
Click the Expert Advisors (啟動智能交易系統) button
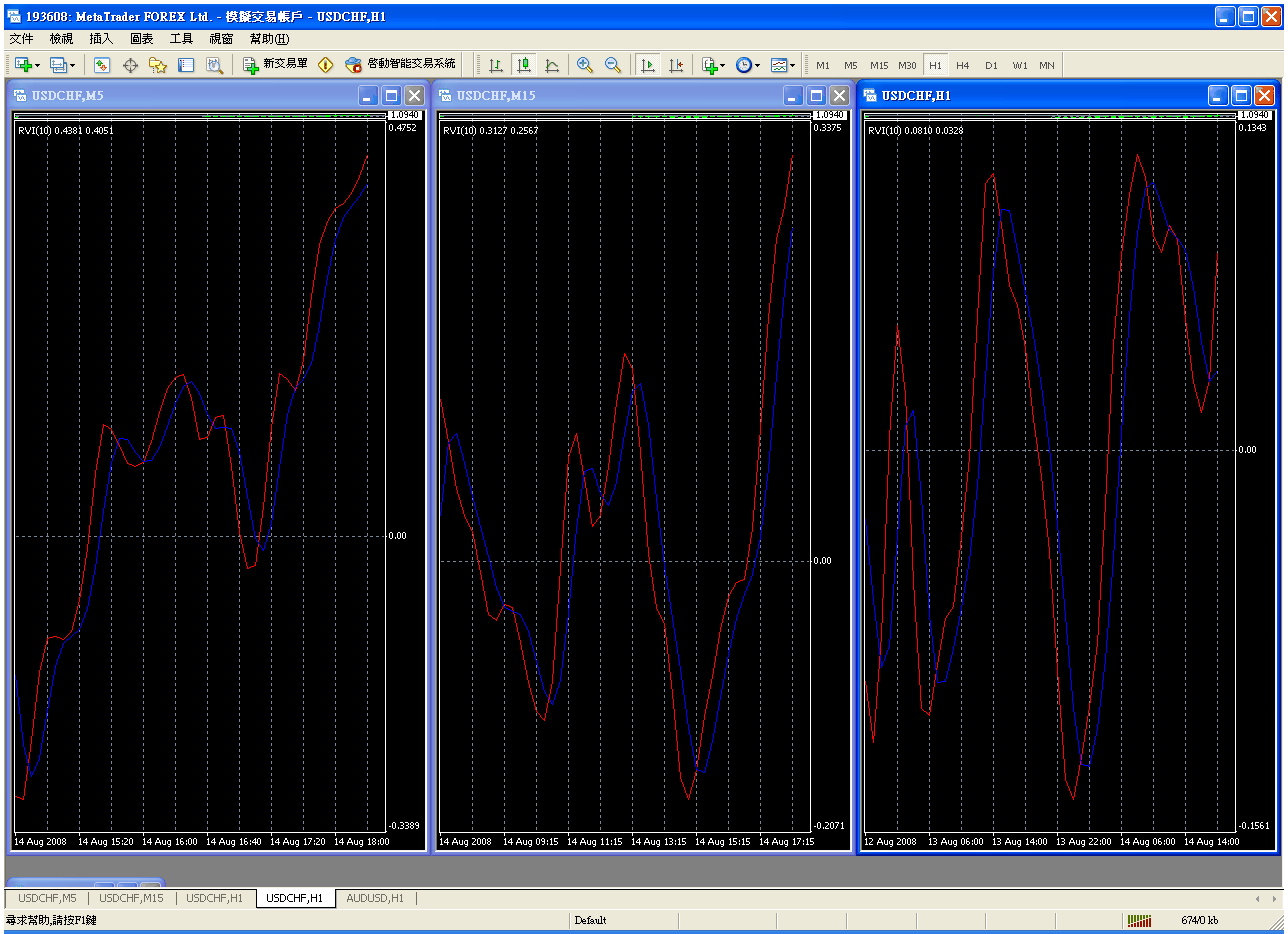400,65
